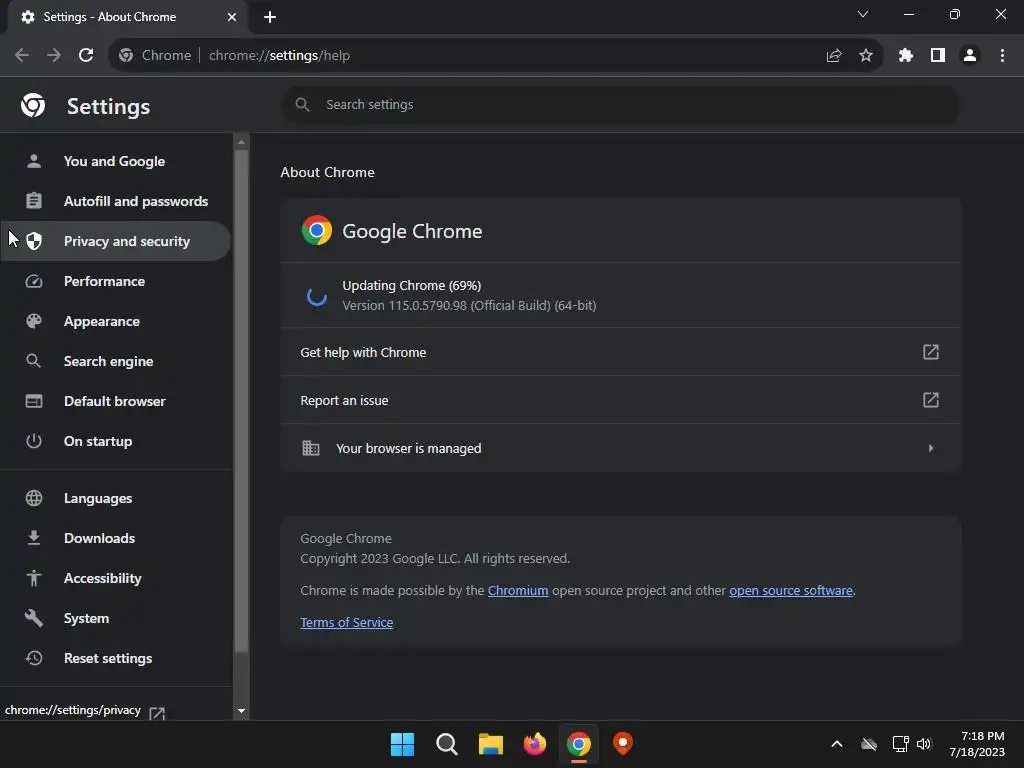
Task: Open the taskbar clock and date
Action: (977, 744)
